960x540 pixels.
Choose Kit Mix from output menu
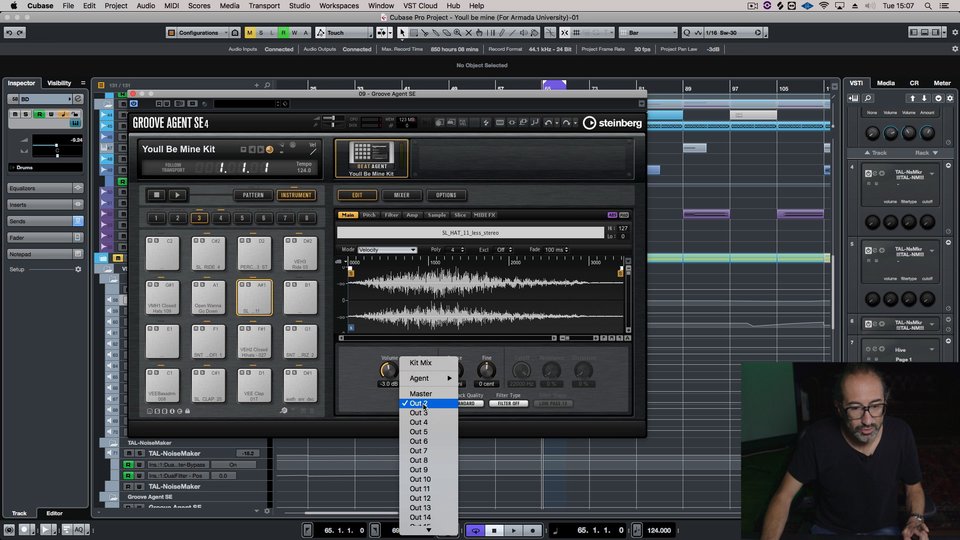click(x=421, y=363)
